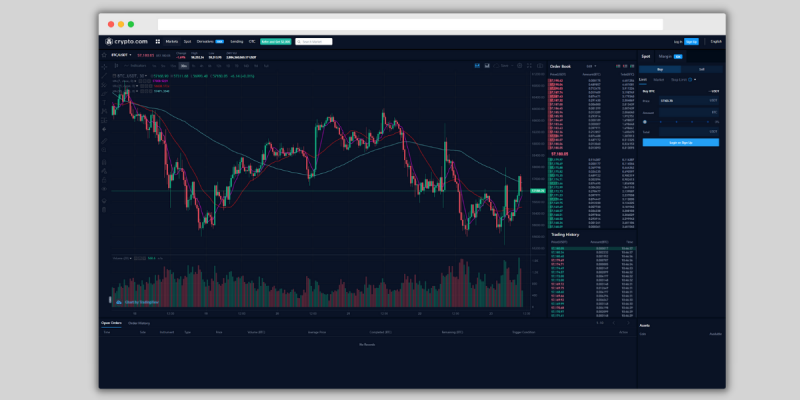Select the Market order type tab
The width and height of the screenshot is (800, 400).
[659, 80]
